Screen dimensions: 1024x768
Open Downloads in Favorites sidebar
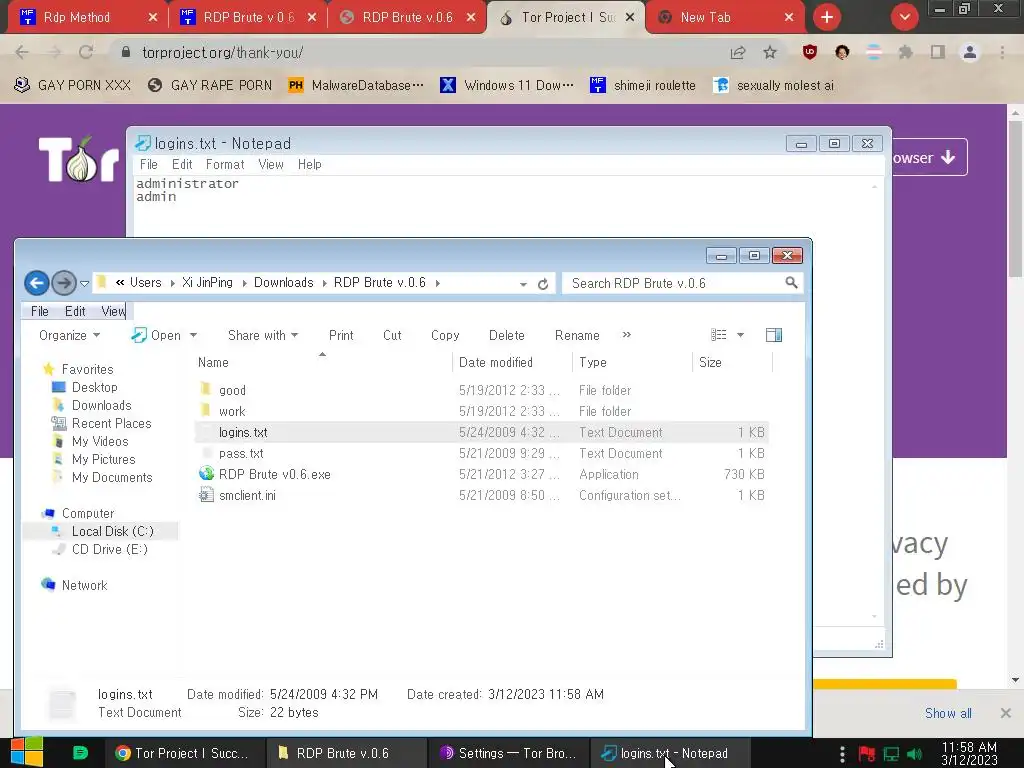pyautogui.click(x=101, y=406)
